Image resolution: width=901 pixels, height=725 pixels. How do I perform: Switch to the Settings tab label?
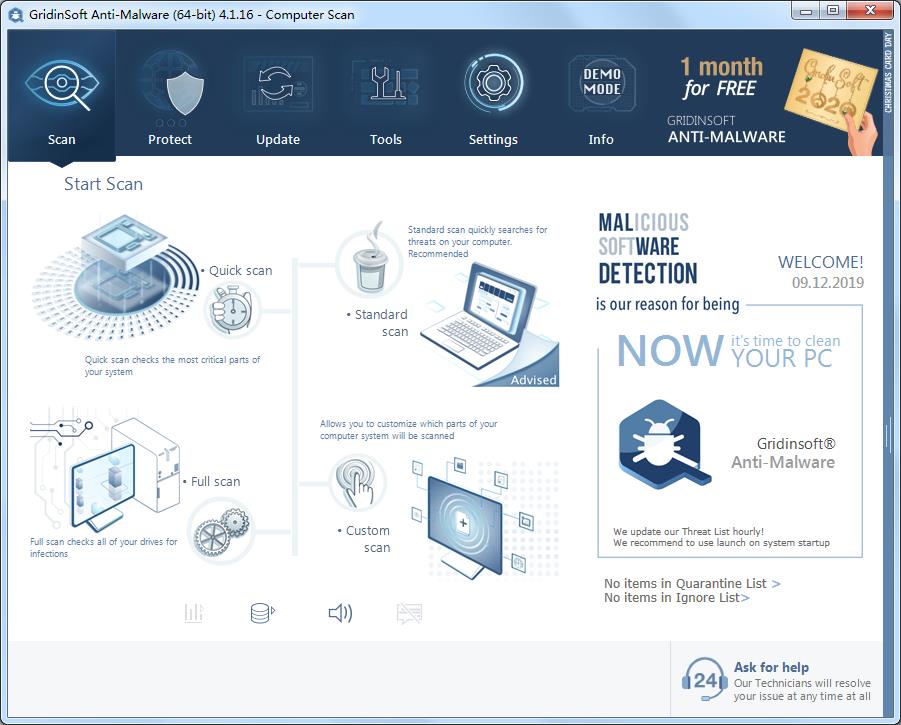pos(493,140)
